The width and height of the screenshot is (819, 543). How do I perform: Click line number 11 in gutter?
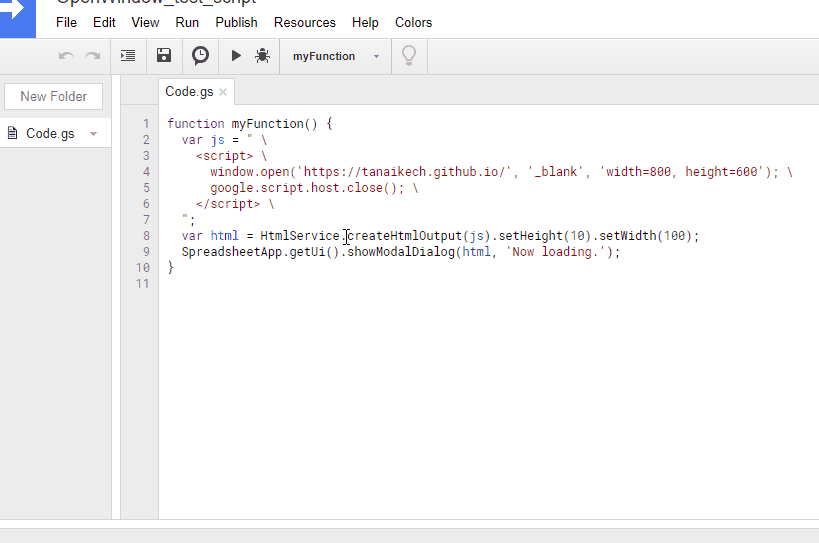click(143, 284)
